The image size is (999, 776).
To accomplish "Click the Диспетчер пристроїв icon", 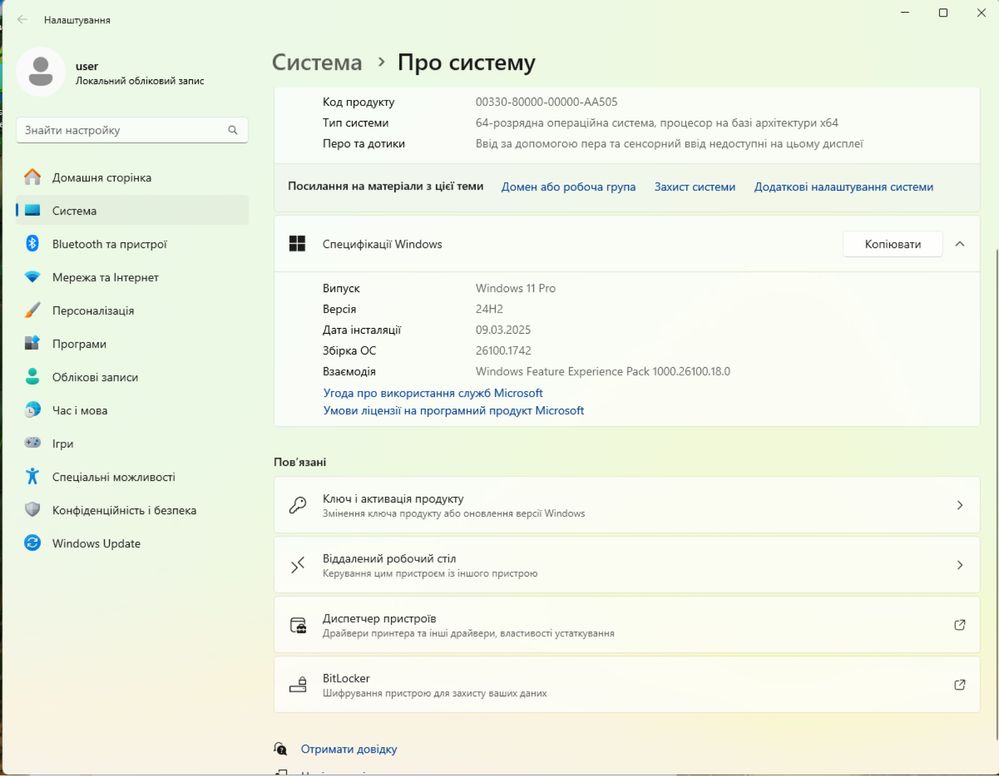I will click(298, 625).
